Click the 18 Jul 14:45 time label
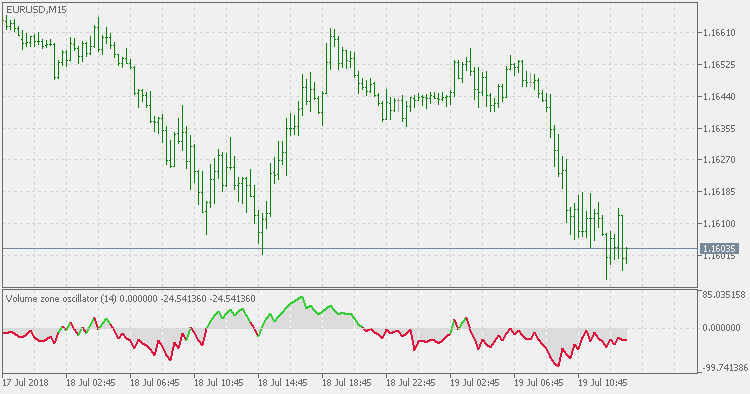This screenshot has width=750, height=394. coord(283,383)
